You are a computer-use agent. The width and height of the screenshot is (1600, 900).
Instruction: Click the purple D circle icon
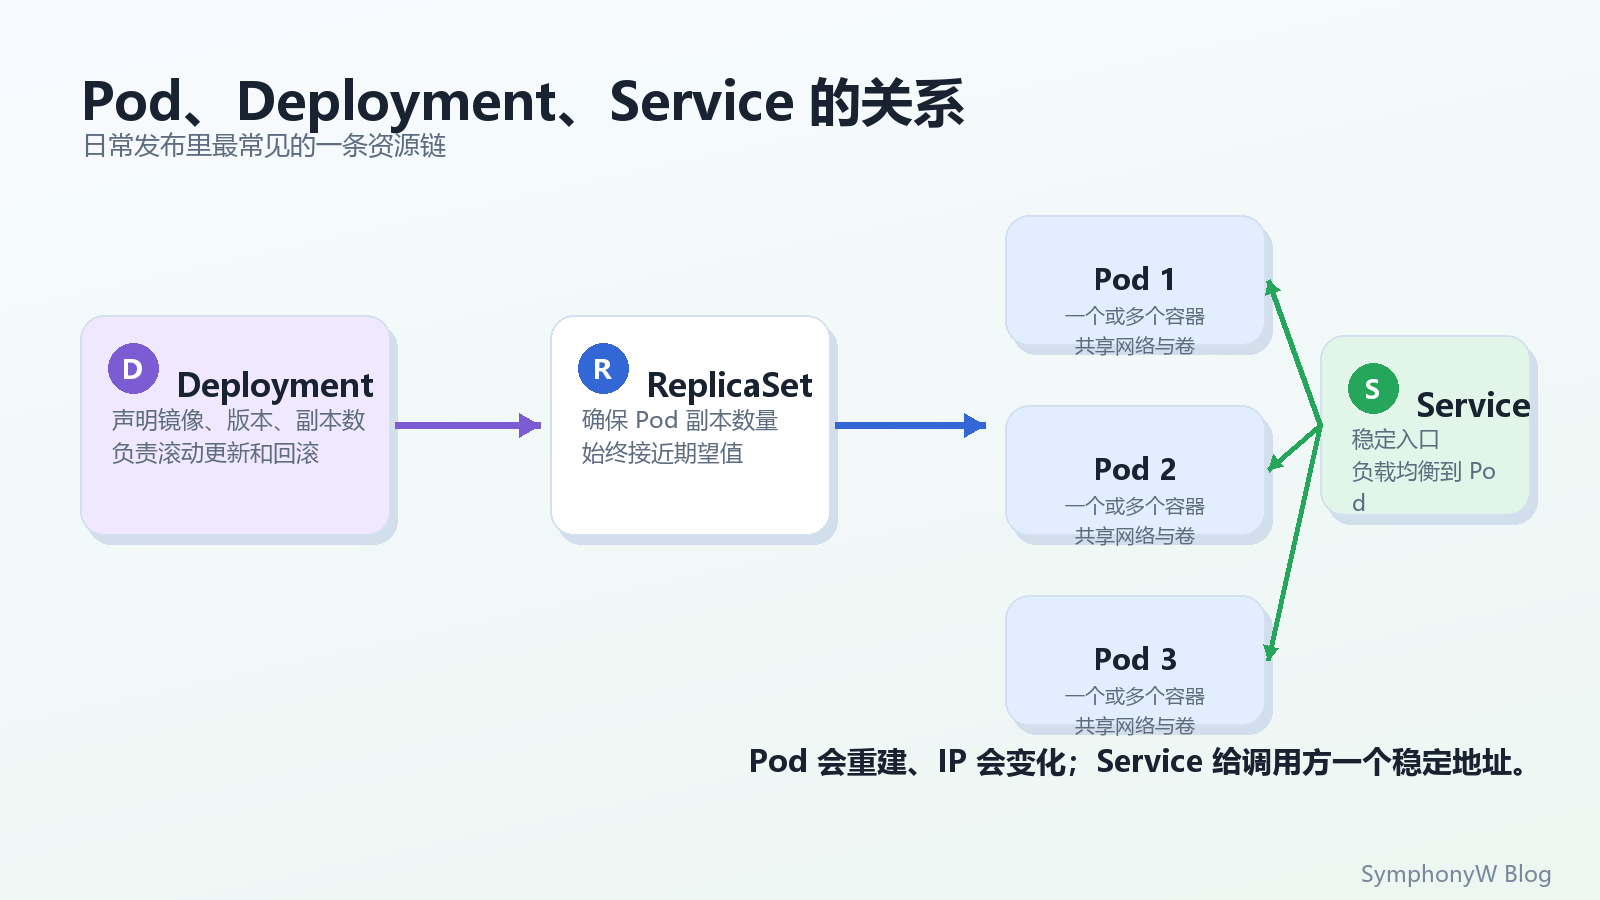pos(133,369)
